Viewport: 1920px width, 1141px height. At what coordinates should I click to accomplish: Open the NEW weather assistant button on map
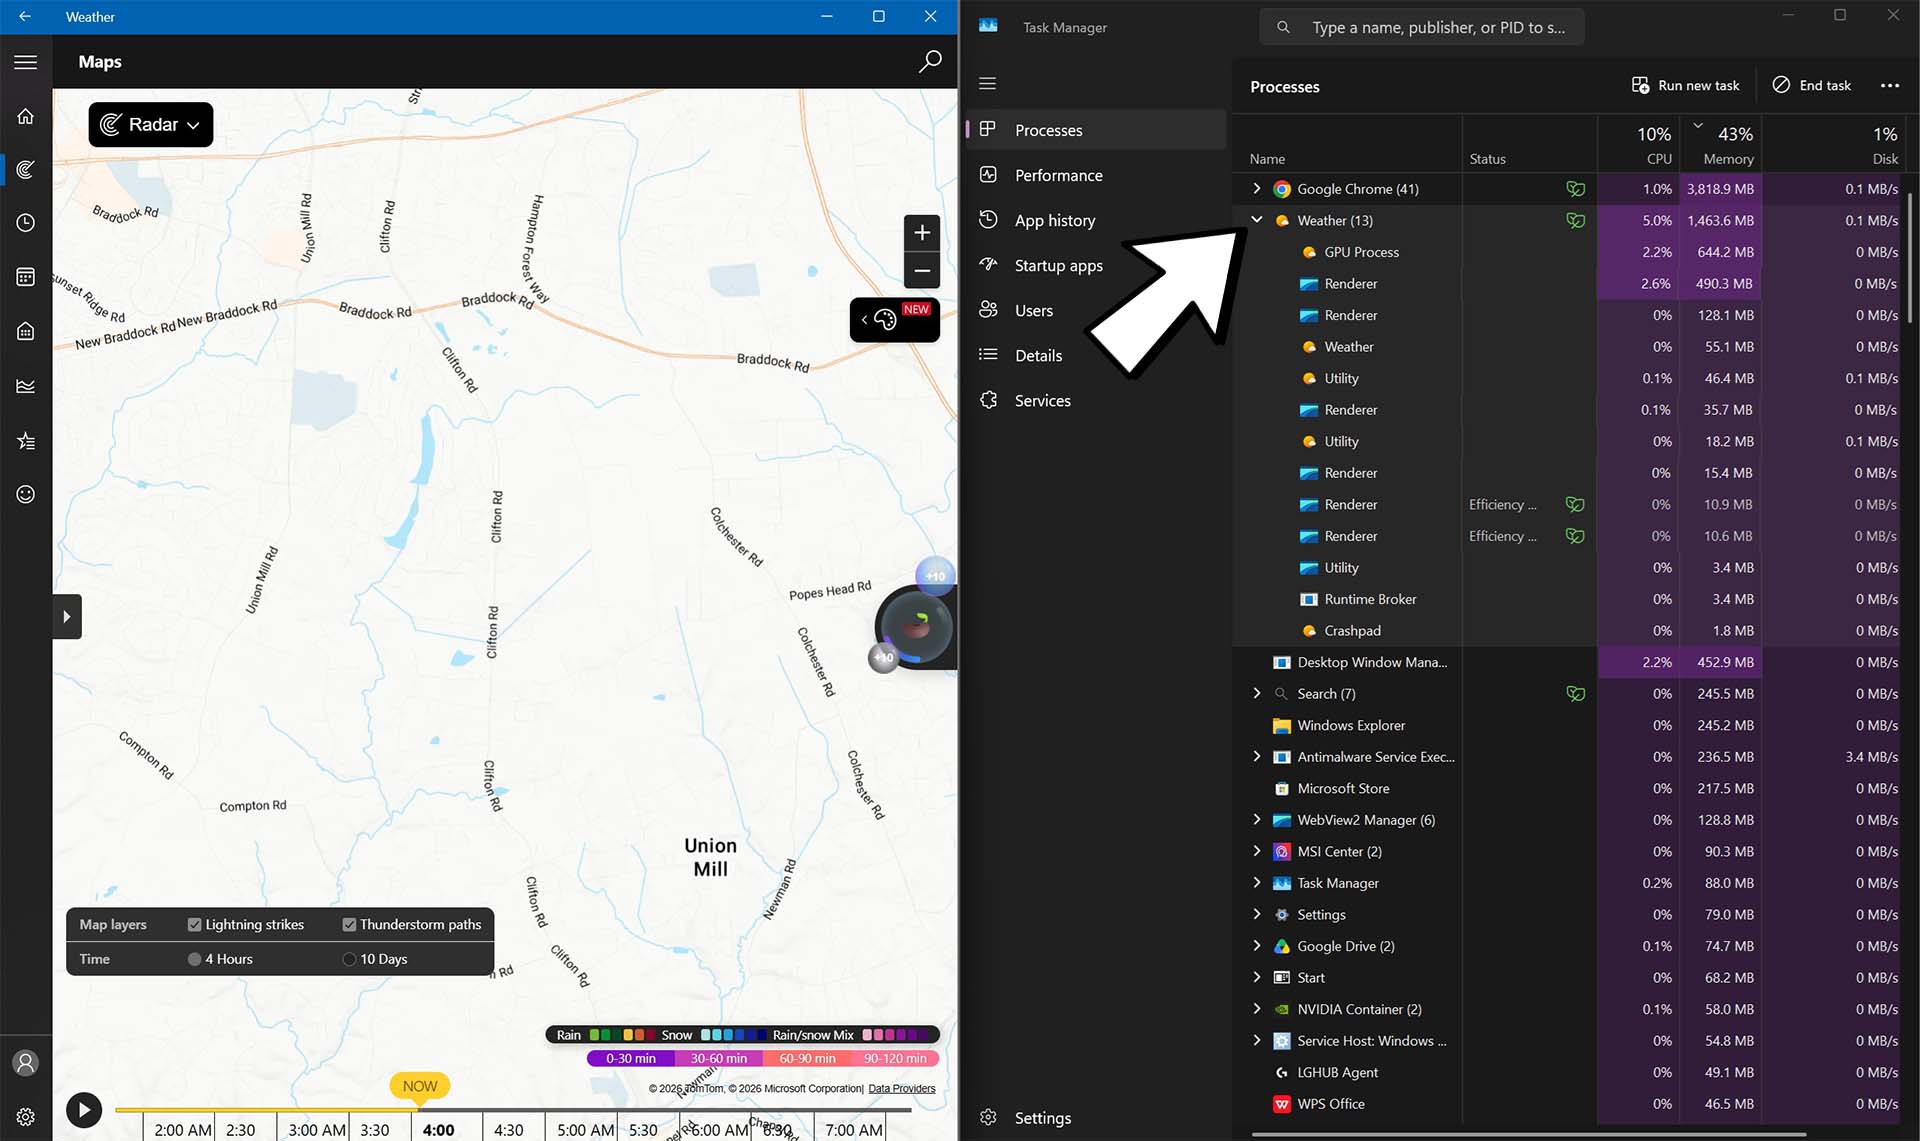point(895,320)
